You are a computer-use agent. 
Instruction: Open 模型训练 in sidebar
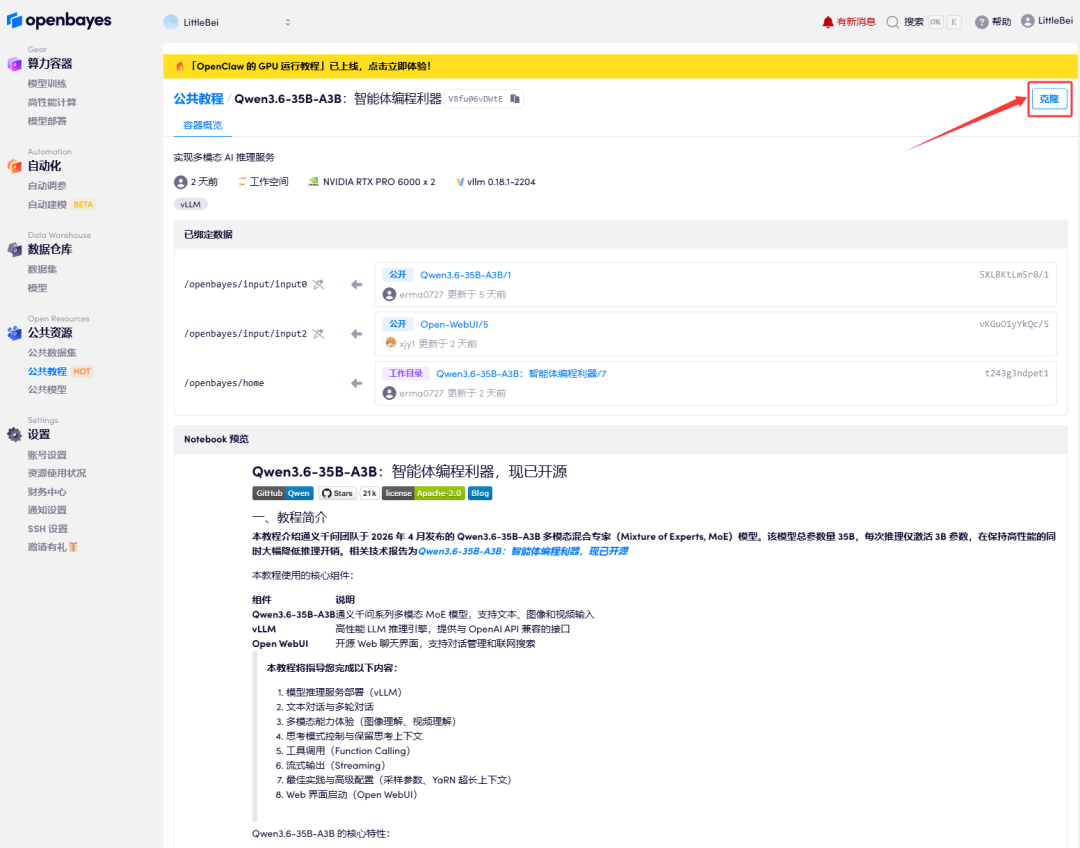pos(47,83)
